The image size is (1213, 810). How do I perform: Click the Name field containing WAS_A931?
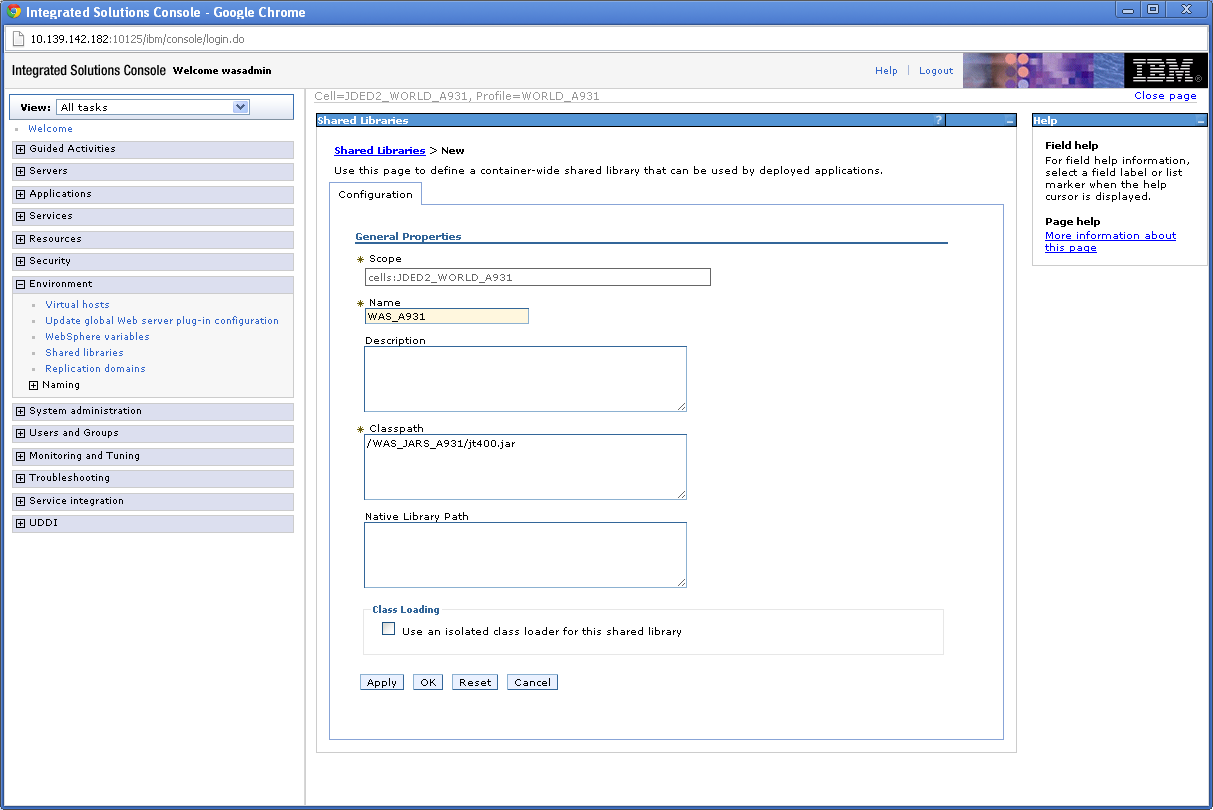tap(447, 316)
